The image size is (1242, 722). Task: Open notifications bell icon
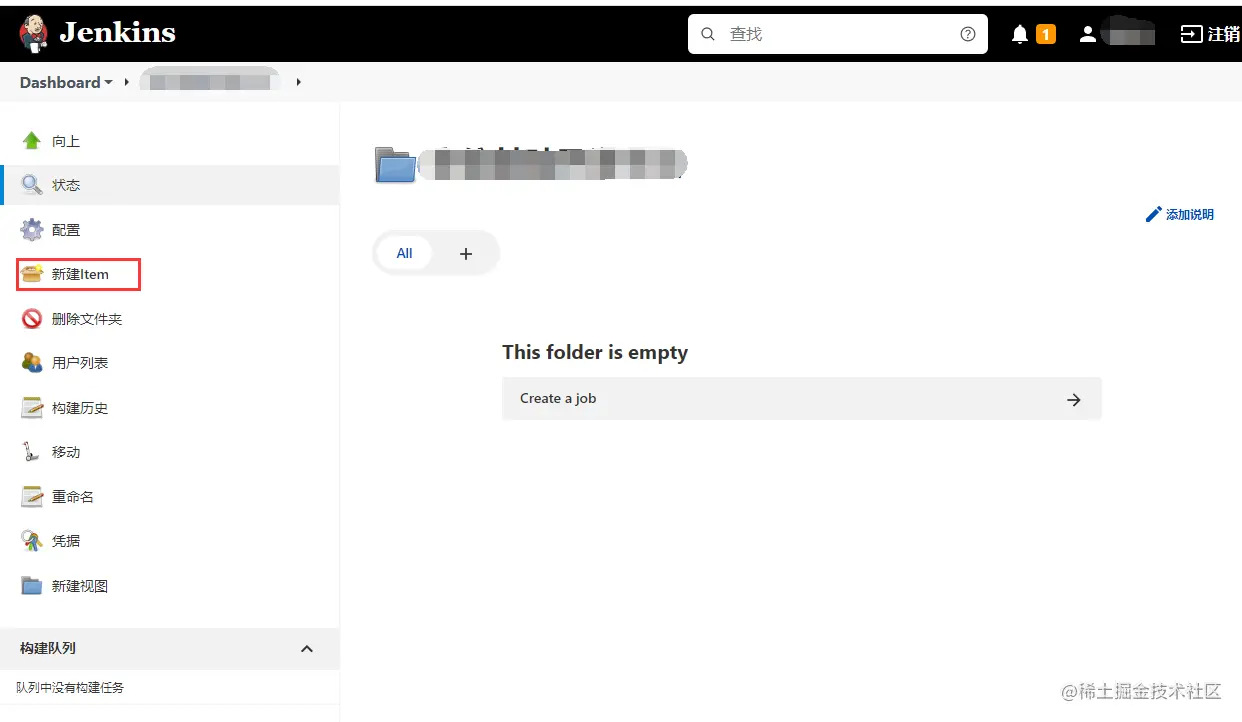click(x=1020, y=34)
